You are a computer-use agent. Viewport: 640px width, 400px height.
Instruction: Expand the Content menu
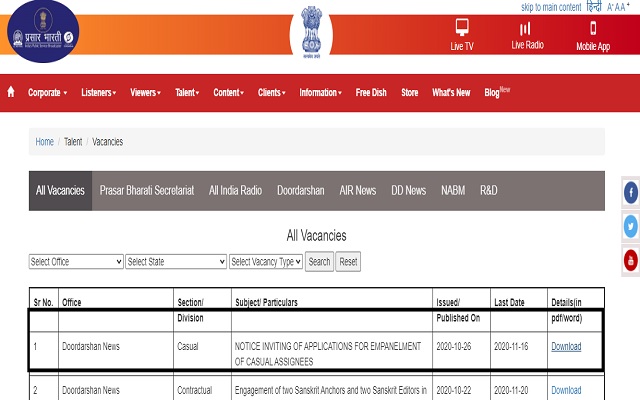(x=228, y=93)
